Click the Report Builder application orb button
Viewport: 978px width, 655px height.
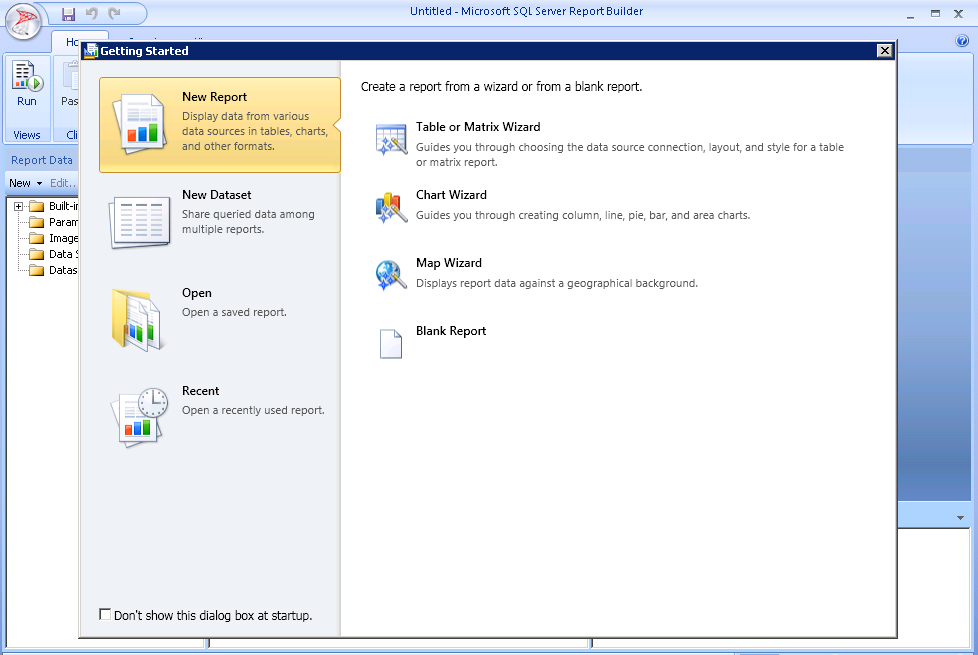[x=23, y=21]
